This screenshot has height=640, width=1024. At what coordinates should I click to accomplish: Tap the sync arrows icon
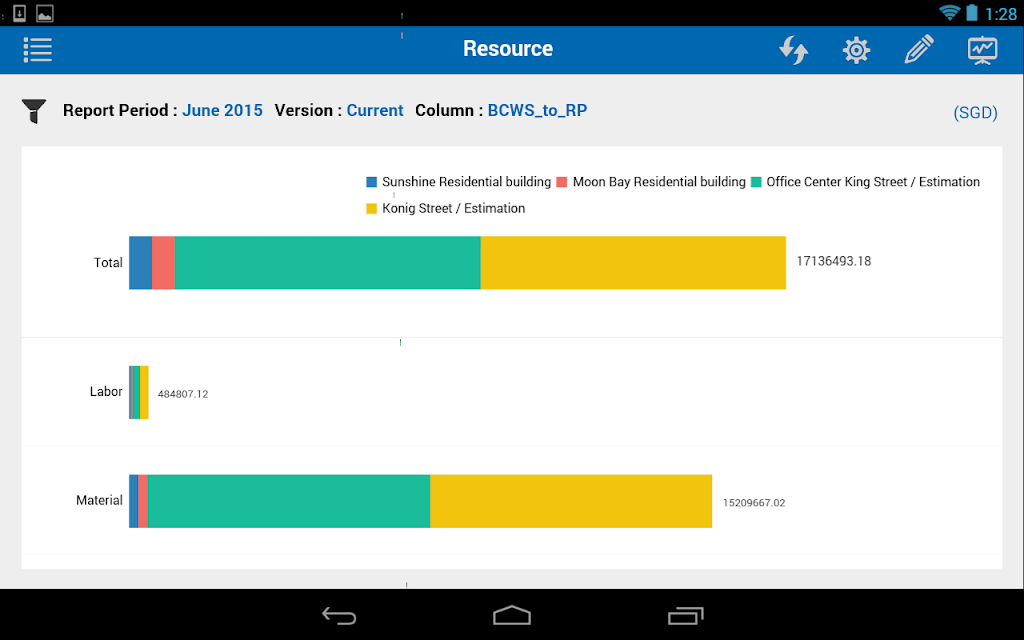pyautogui.click(x=793, y=50)
